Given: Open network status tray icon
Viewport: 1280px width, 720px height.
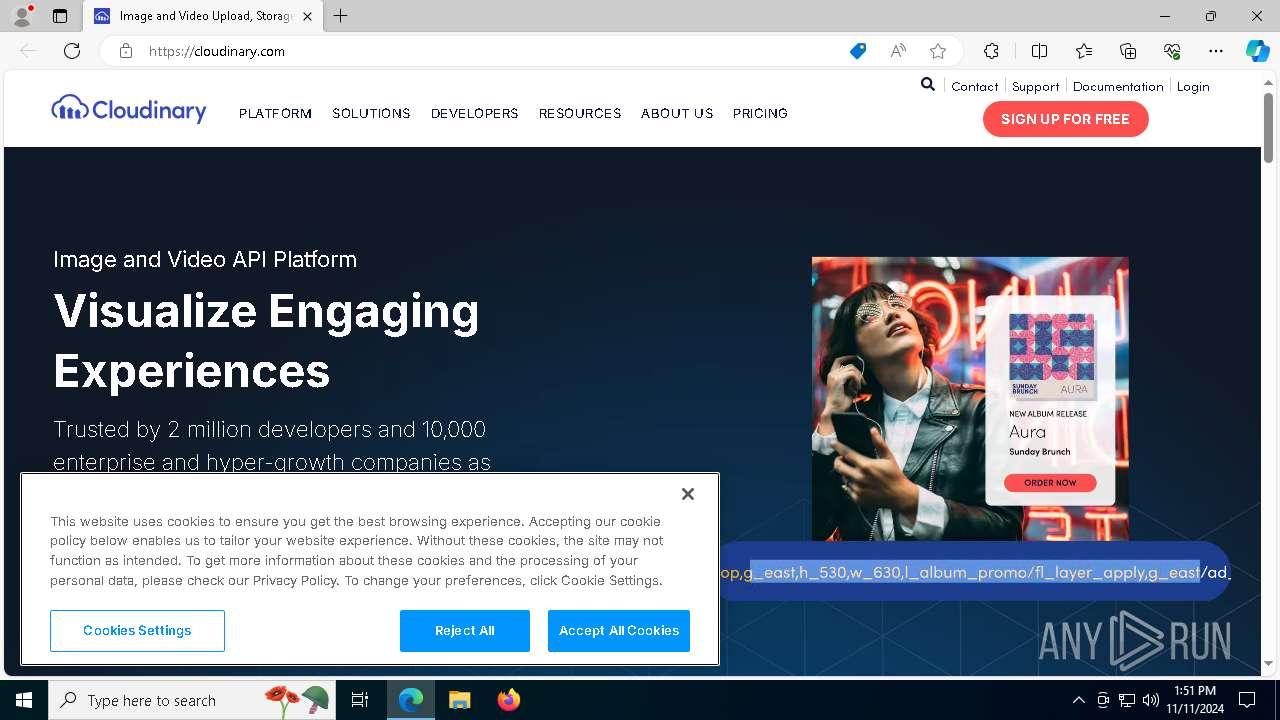Looking at the screenshot, I should [x=1127, y=700].
